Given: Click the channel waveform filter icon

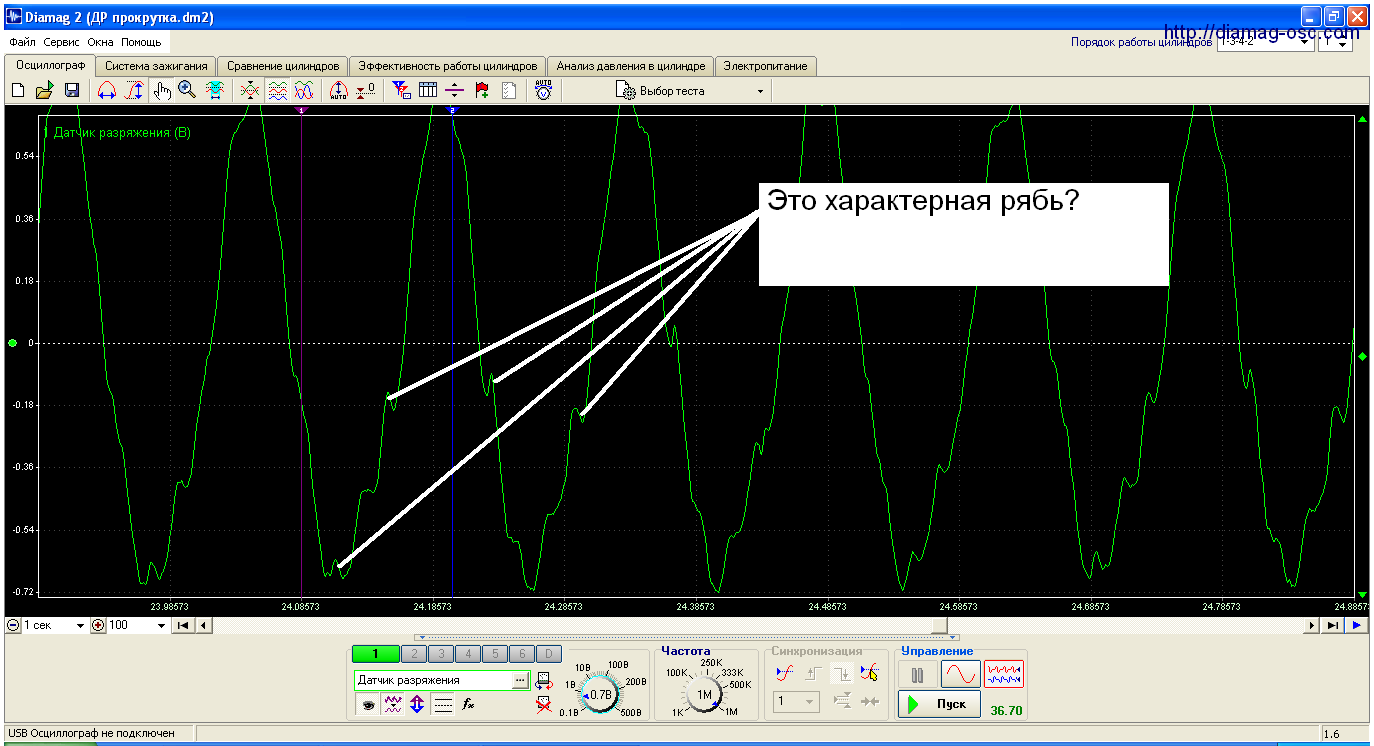Looking at the screenshot, I should [x=393, y=704].
